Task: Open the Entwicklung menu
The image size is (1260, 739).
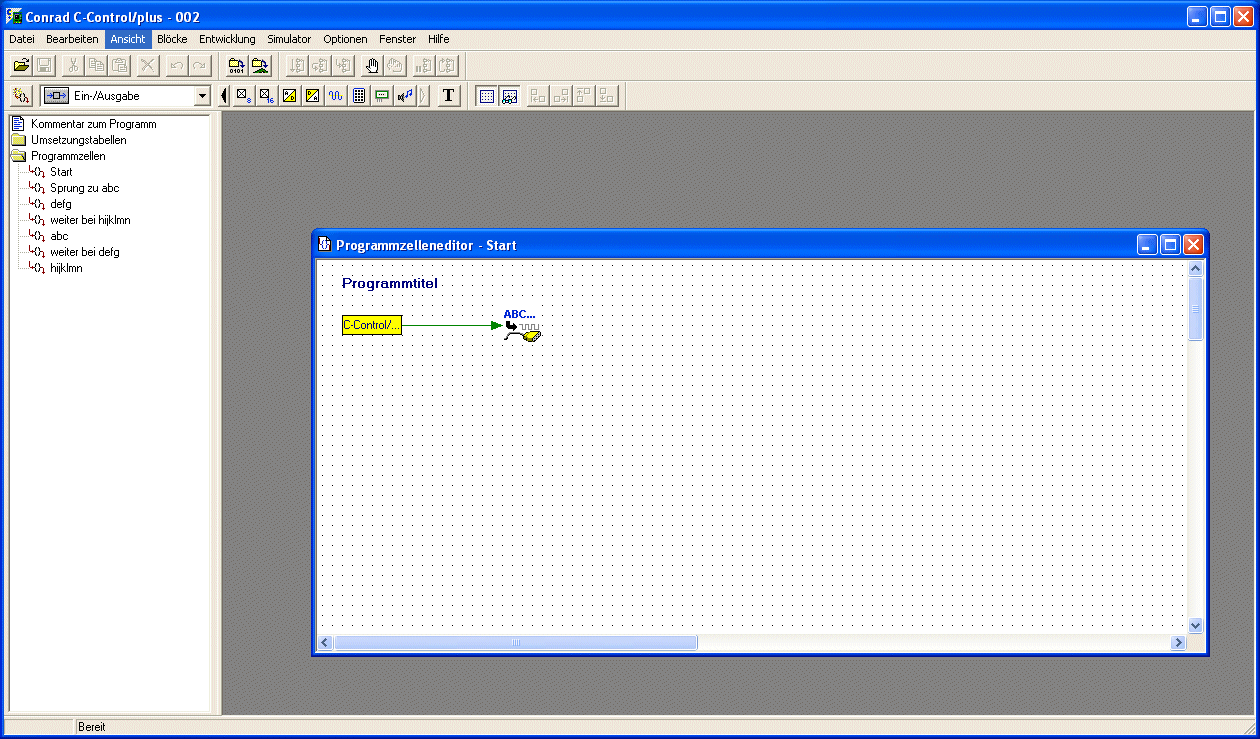Action: [x=227, y=39]
